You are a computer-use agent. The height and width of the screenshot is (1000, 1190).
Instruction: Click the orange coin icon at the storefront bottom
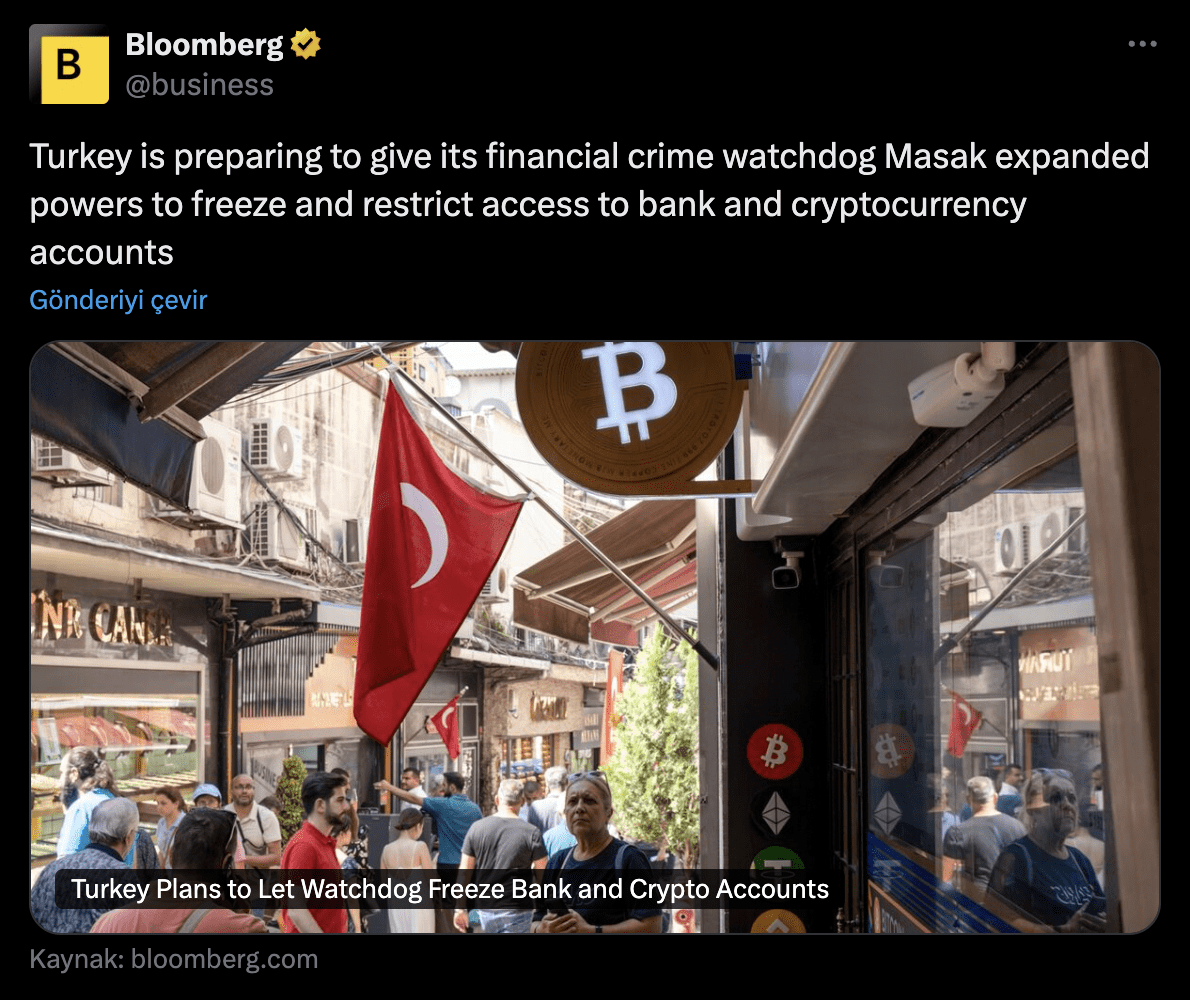778,921
